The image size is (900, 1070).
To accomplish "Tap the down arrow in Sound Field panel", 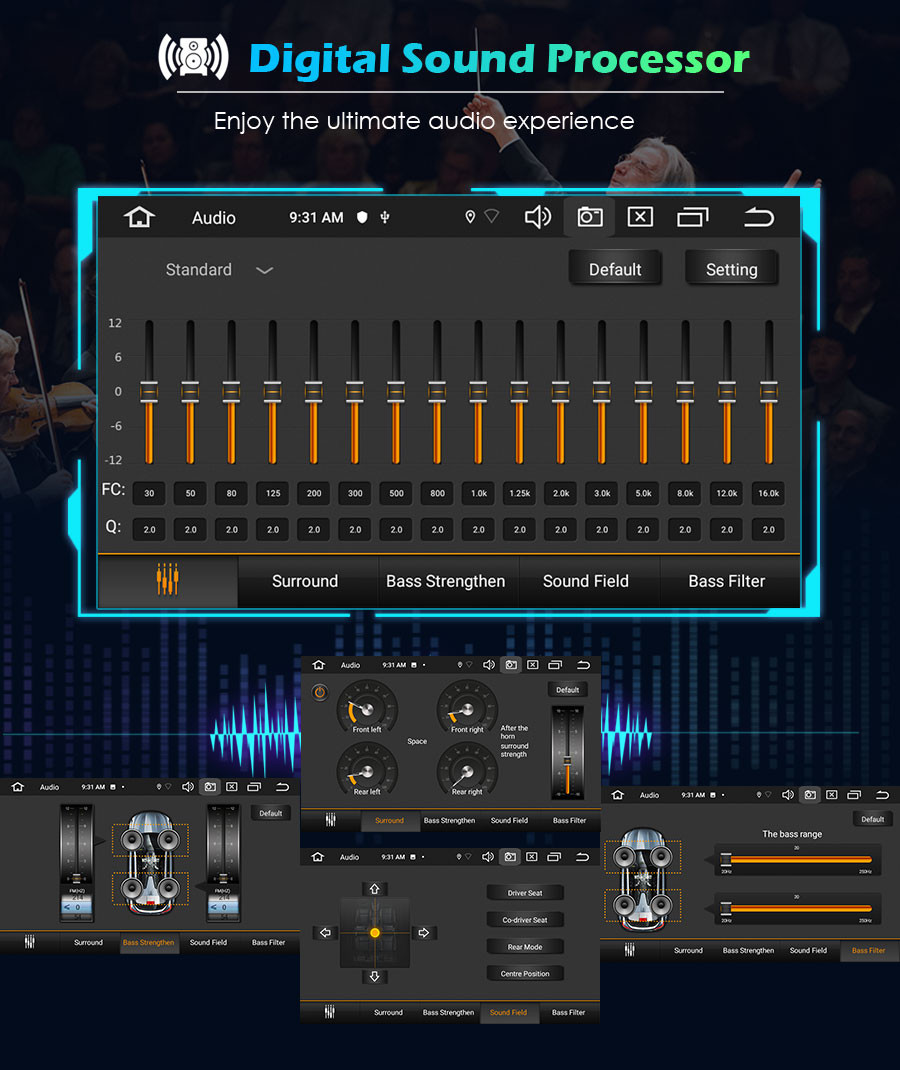I will click(375, 977).
